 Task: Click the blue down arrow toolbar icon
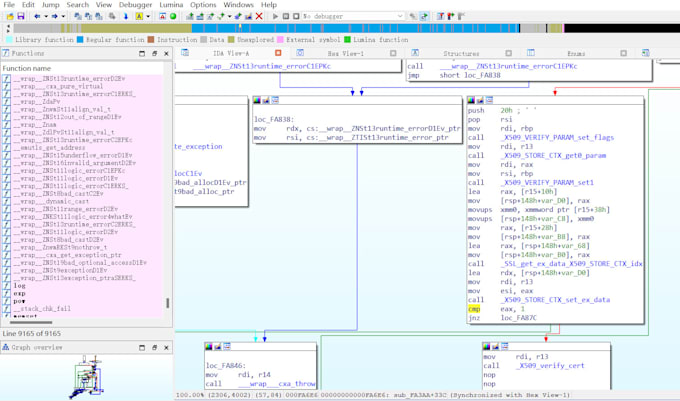tap(126, 16)
